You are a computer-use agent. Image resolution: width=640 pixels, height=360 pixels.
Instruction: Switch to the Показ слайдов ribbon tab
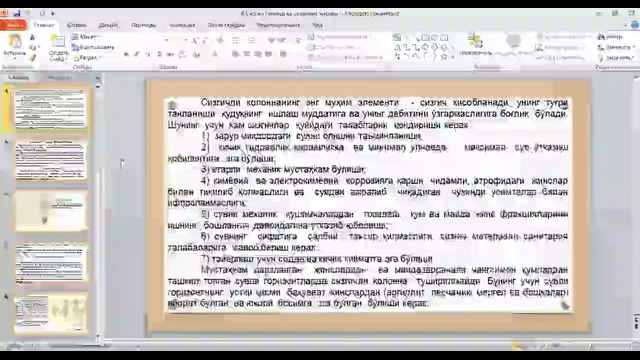pyautogui.click(x=226, y=25)
